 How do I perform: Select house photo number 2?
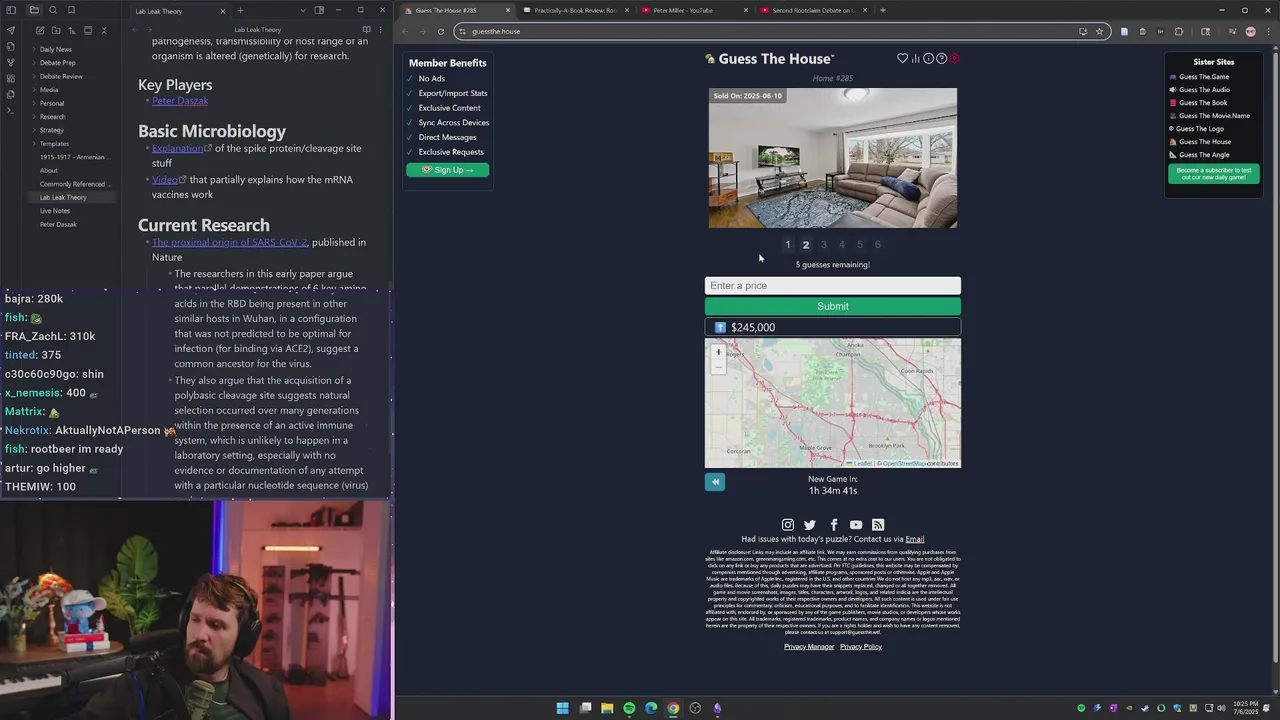click(806, 245)
